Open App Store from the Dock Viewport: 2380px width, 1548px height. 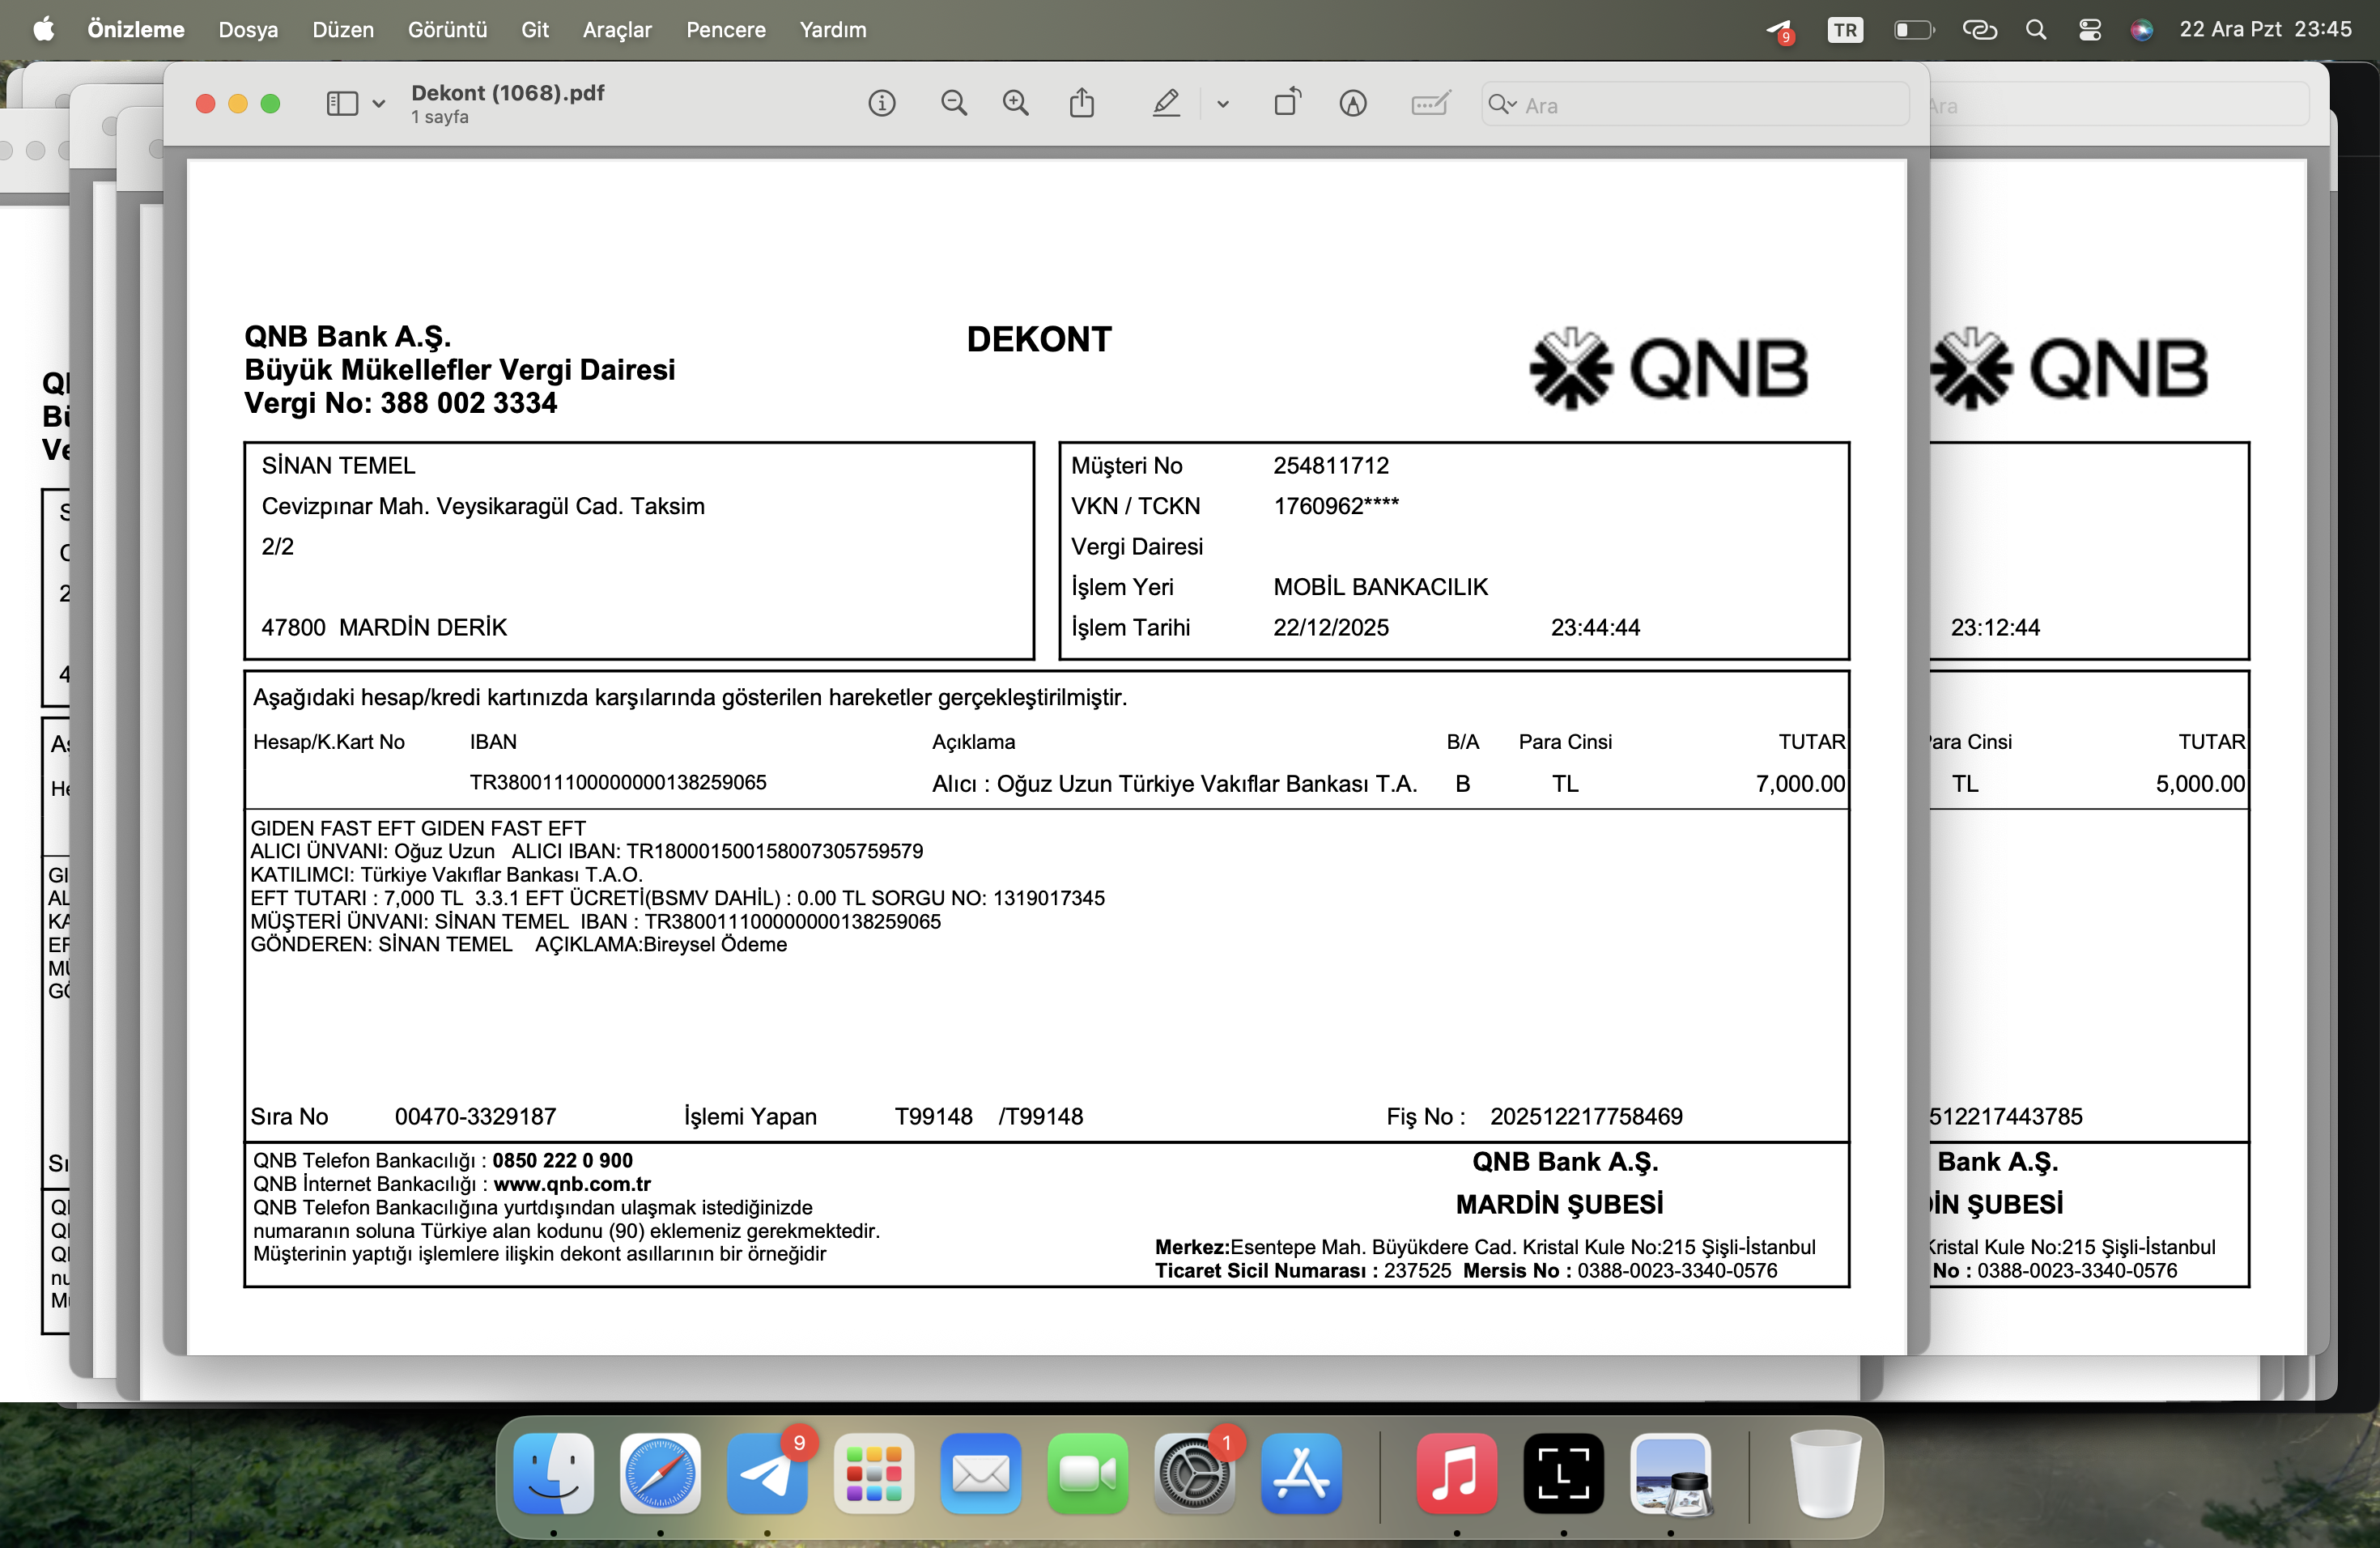[x=1301, y=1474]
